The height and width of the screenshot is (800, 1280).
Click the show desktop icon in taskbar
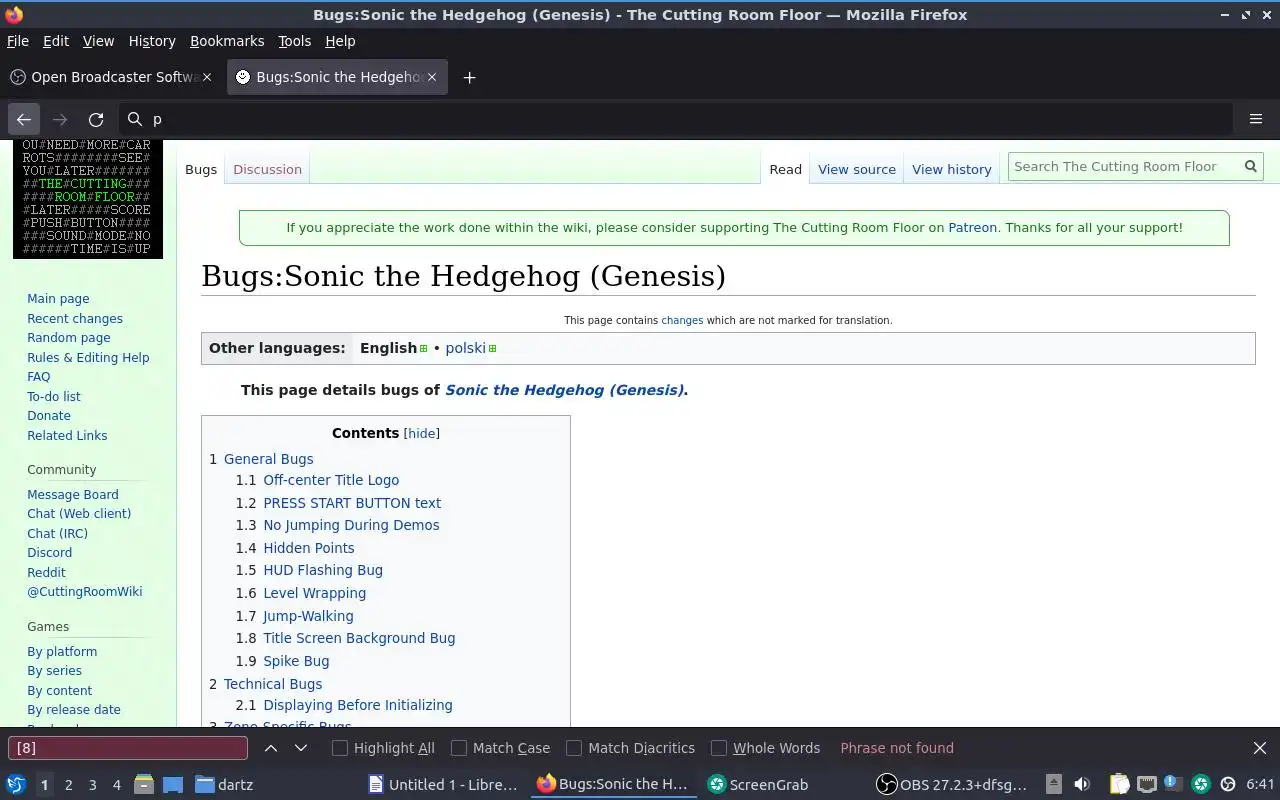[x=173, y=784]
